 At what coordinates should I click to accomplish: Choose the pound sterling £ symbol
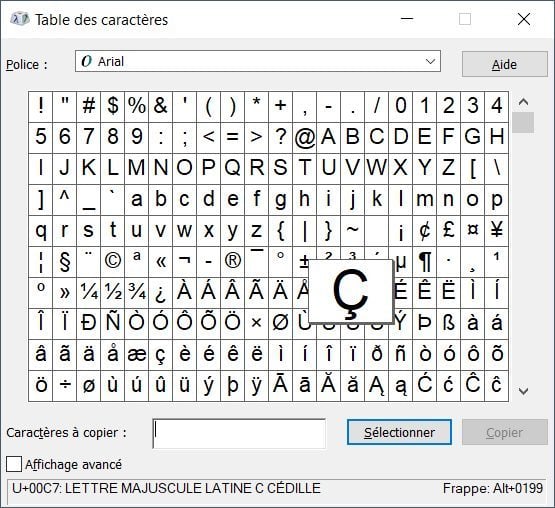pyautogui.click(x=448, y=231)
